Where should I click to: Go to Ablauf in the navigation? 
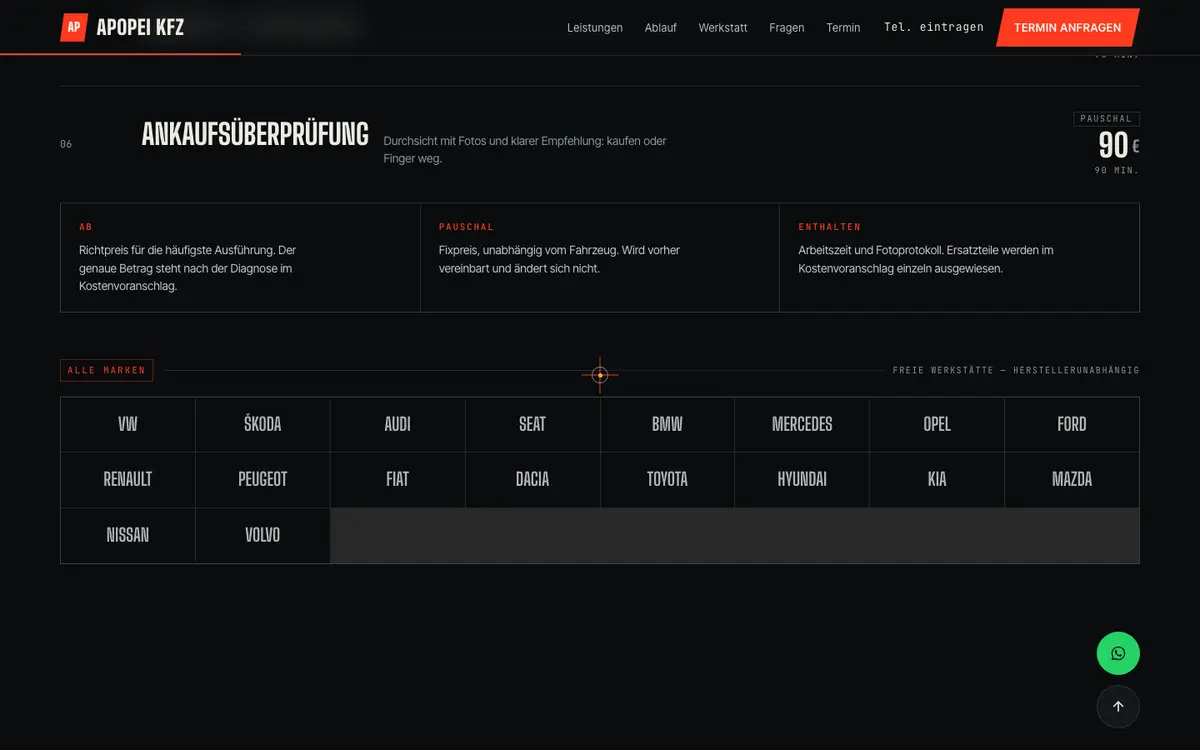[x=661, y=28]
